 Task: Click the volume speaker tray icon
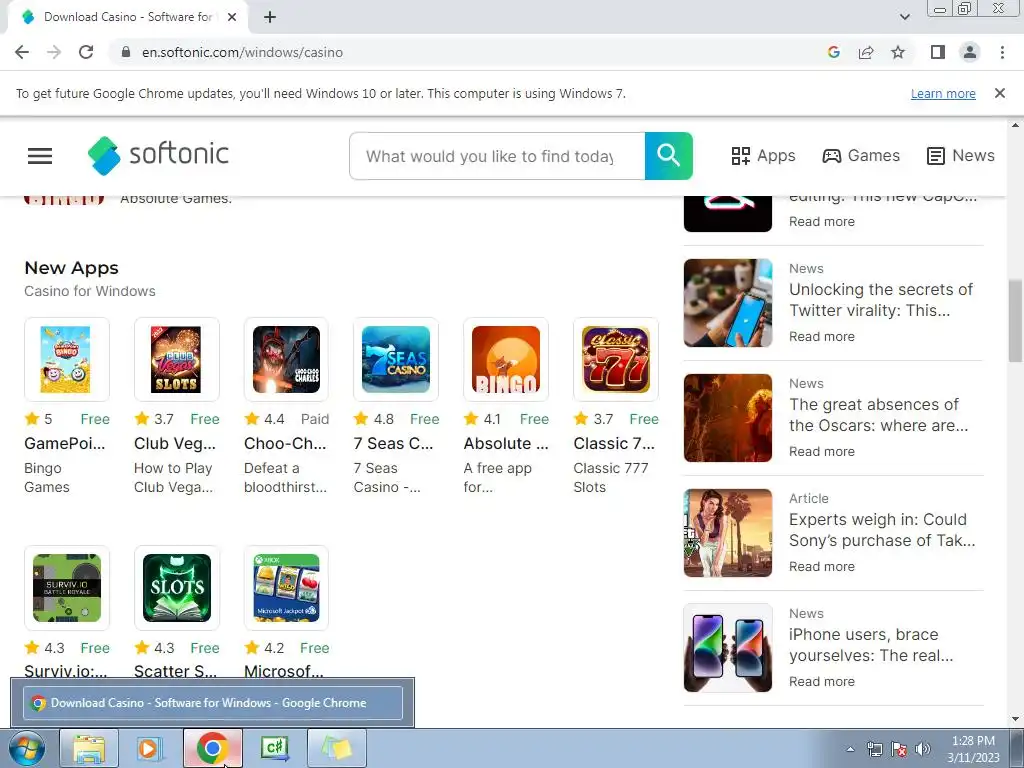point(922,749)
